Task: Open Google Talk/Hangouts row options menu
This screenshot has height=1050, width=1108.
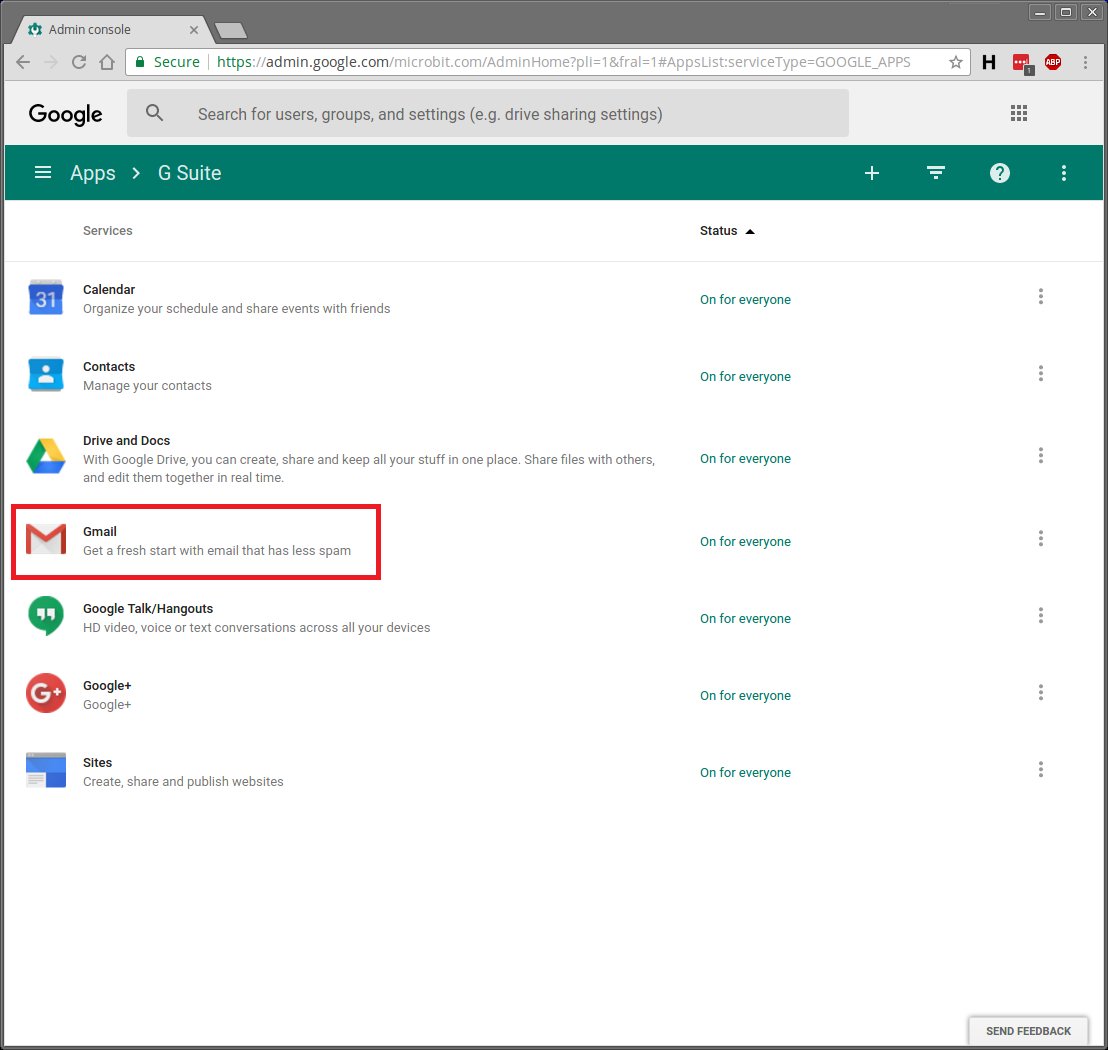Action: click(x=1040, y=615)
